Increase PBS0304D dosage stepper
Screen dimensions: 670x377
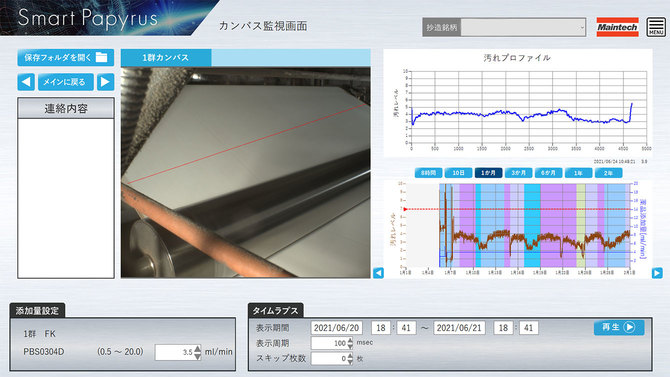[197, 349]
